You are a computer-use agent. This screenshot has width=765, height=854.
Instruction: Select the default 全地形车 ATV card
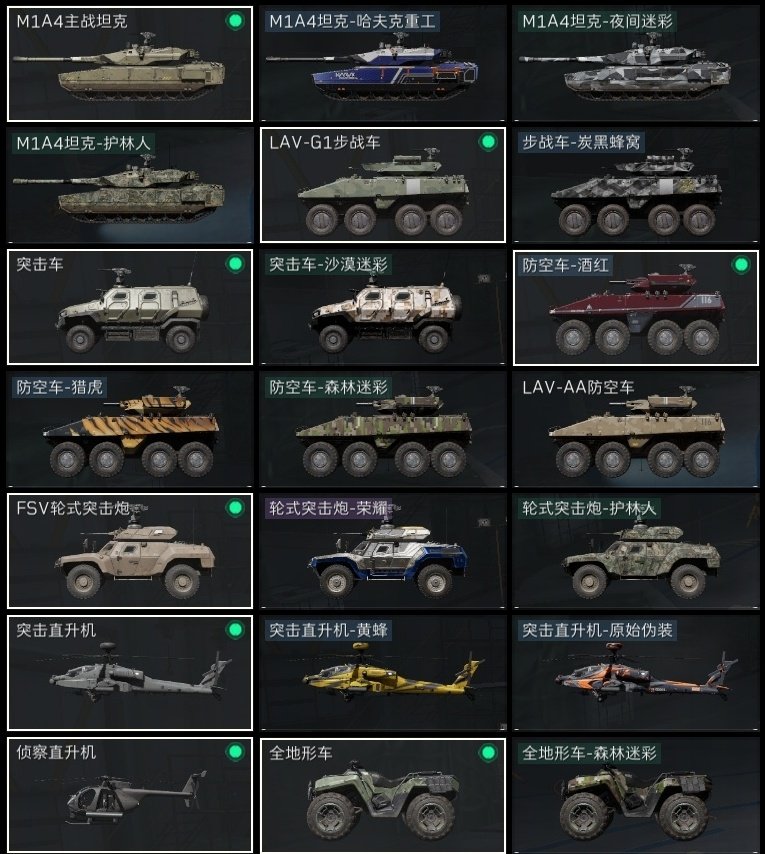[x=383, y=796]
